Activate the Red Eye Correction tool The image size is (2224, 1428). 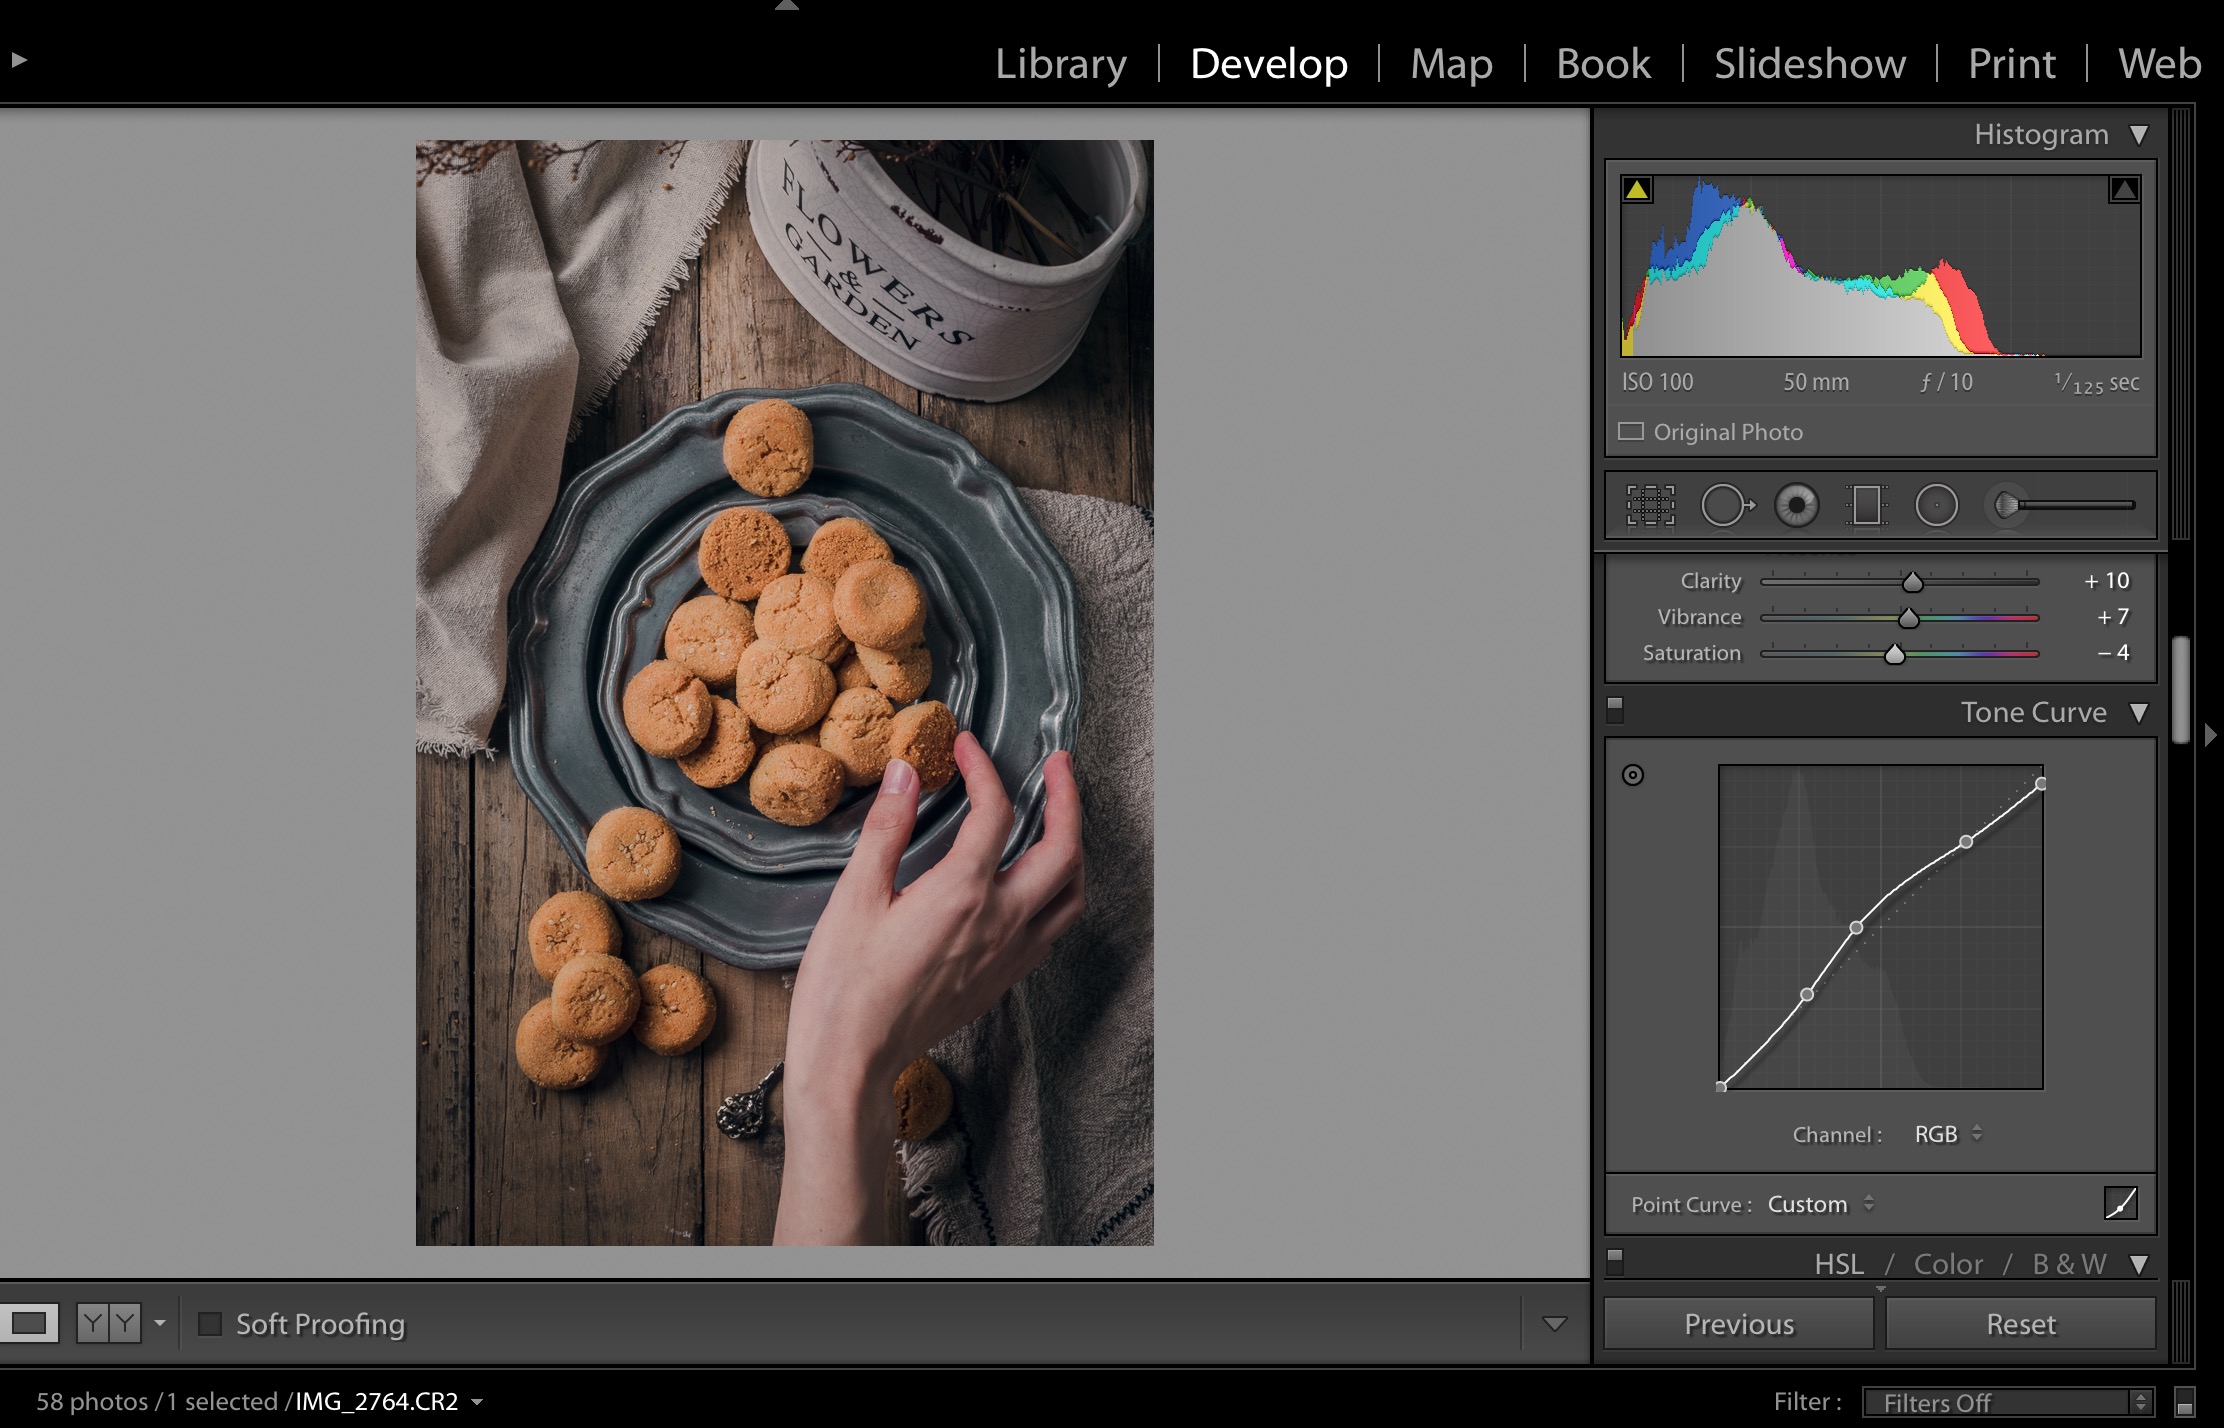click(x=1796, y=506)
